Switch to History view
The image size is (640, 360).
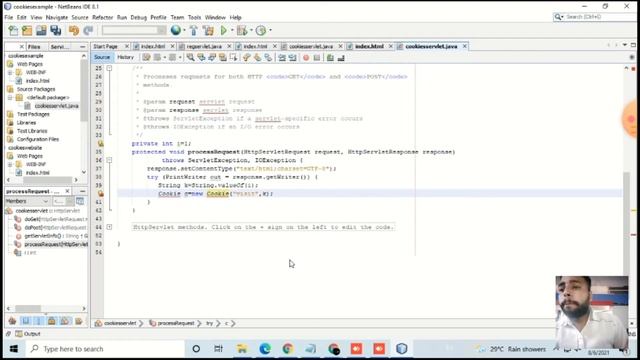[125, 57]
